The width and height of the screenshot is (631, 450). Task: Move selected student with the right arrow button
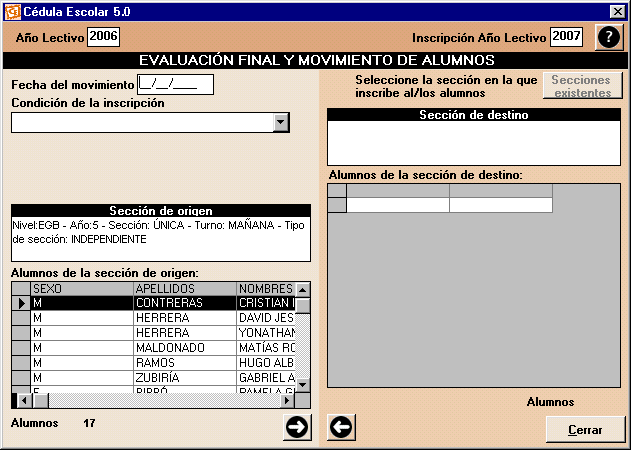(297, 427)
